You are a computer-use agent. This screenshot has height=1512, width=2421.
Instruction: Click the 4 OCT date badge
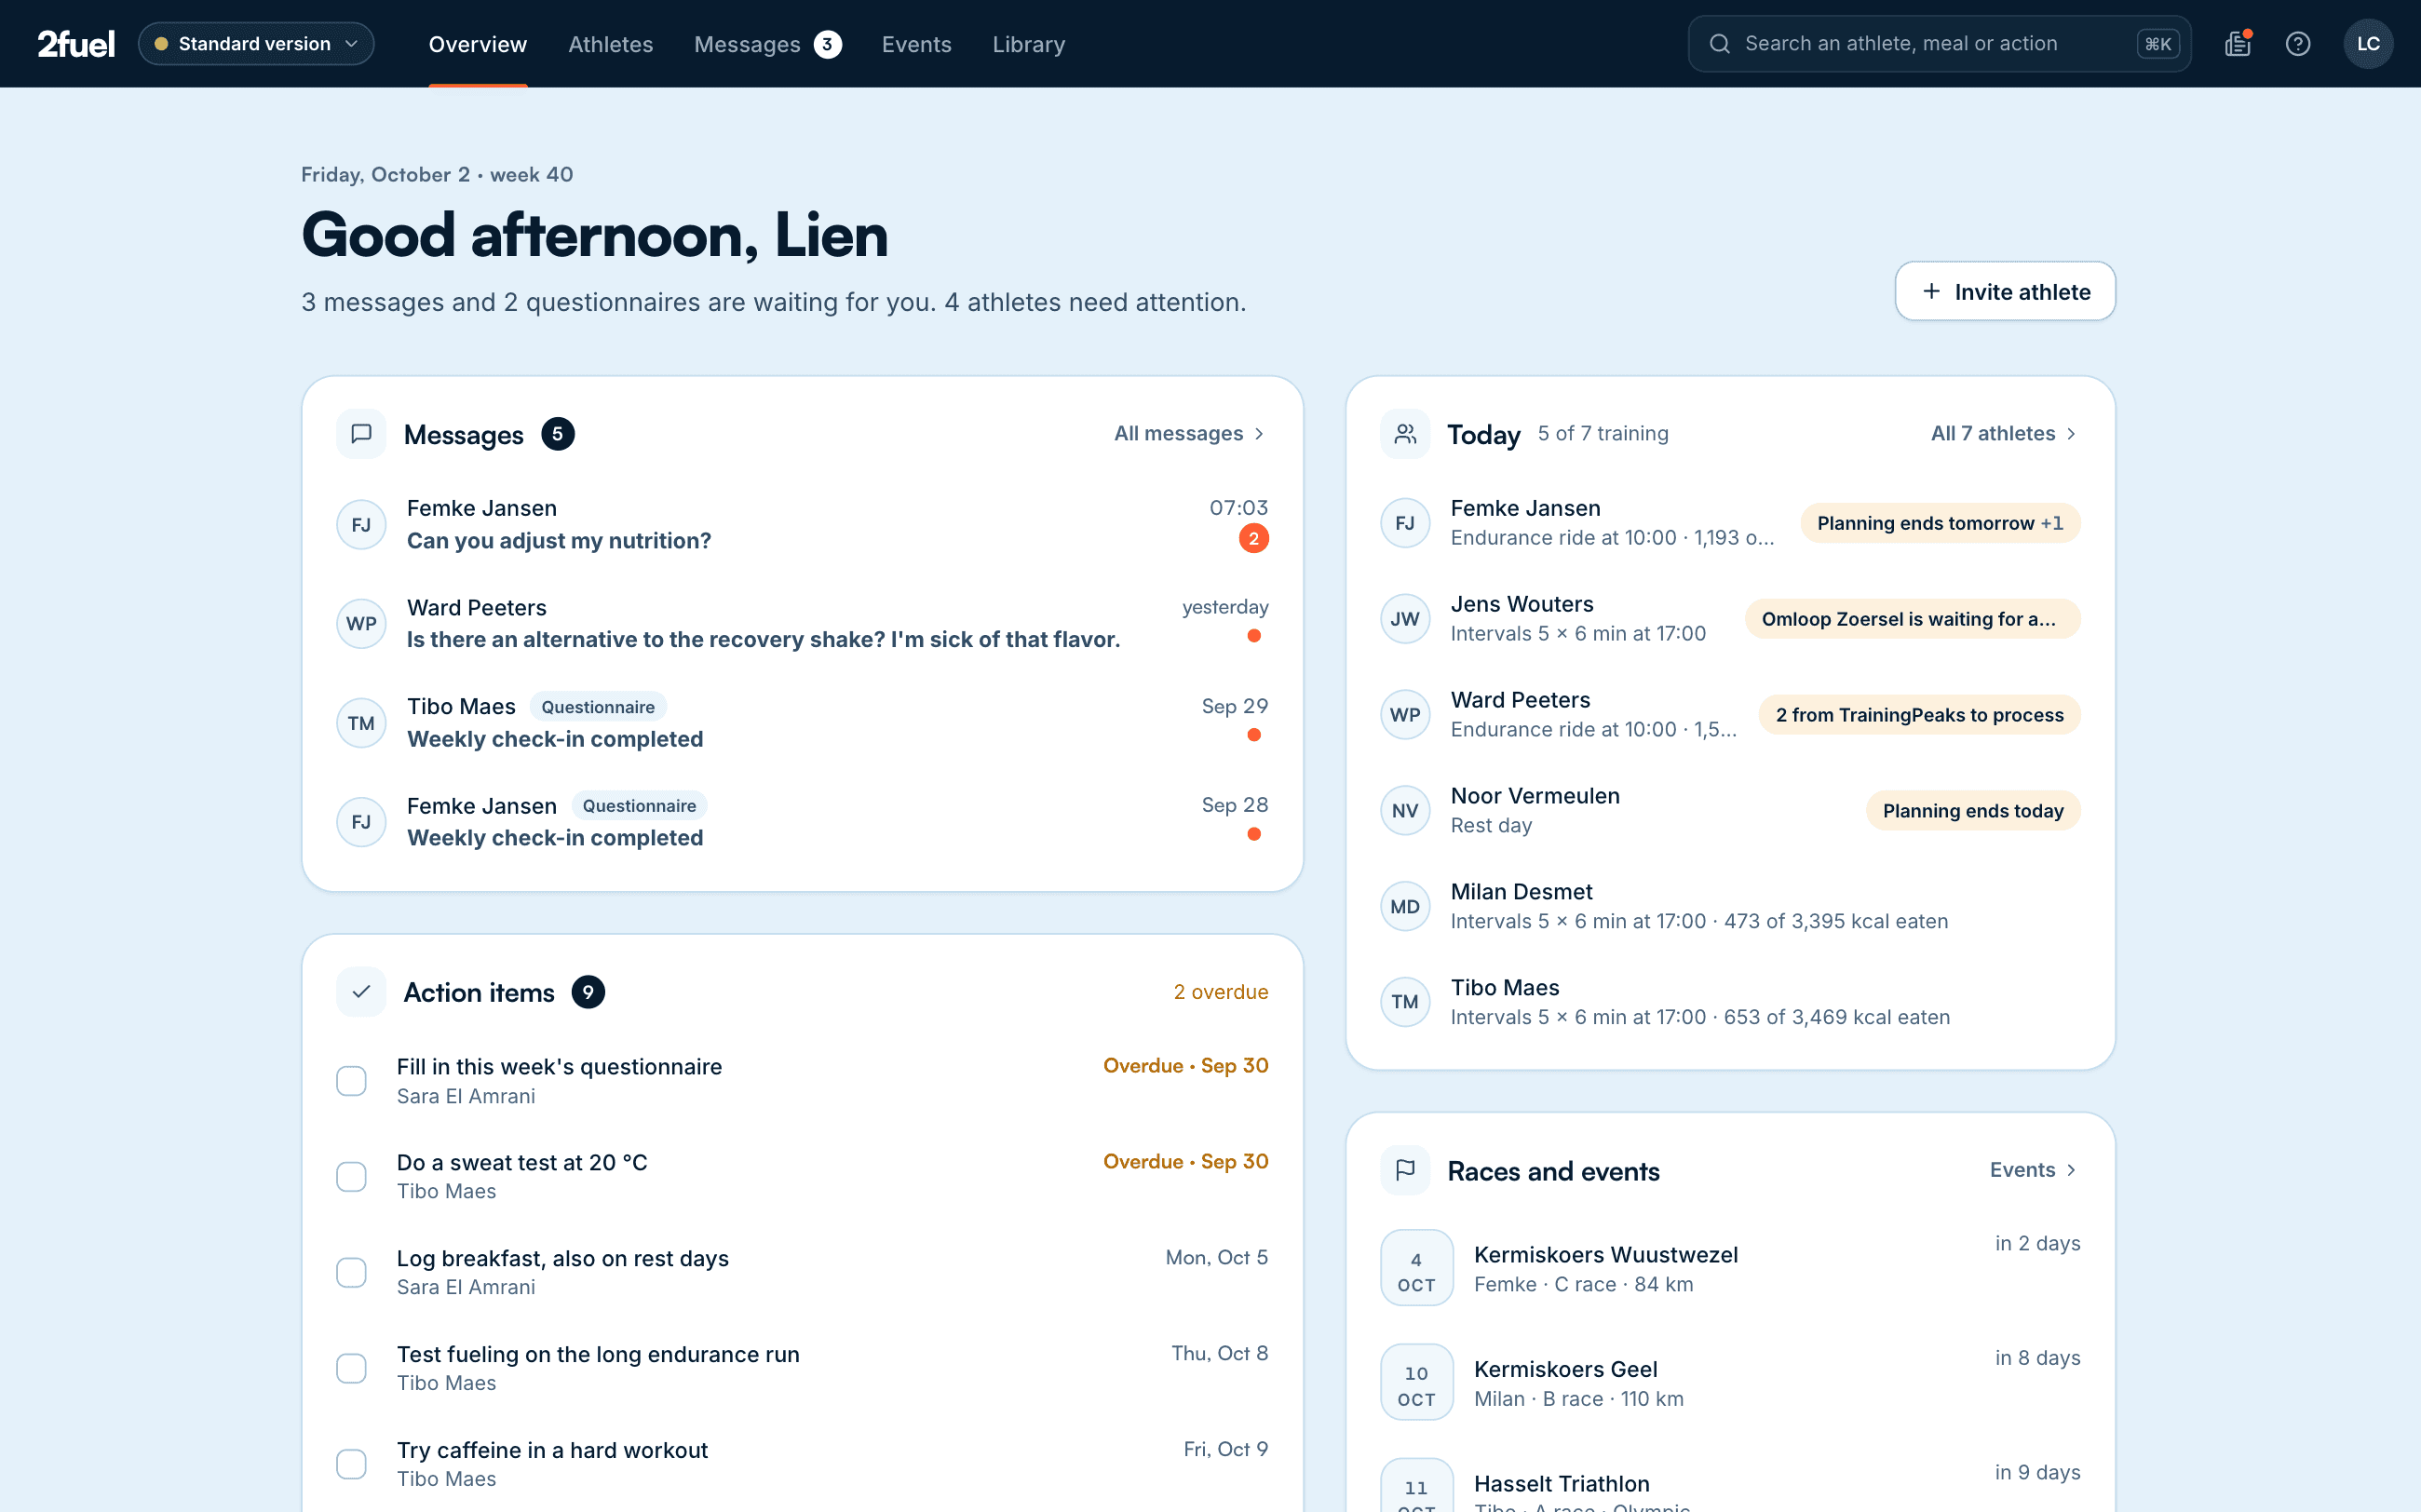pyautogui.click(x=1417, y=1268)
